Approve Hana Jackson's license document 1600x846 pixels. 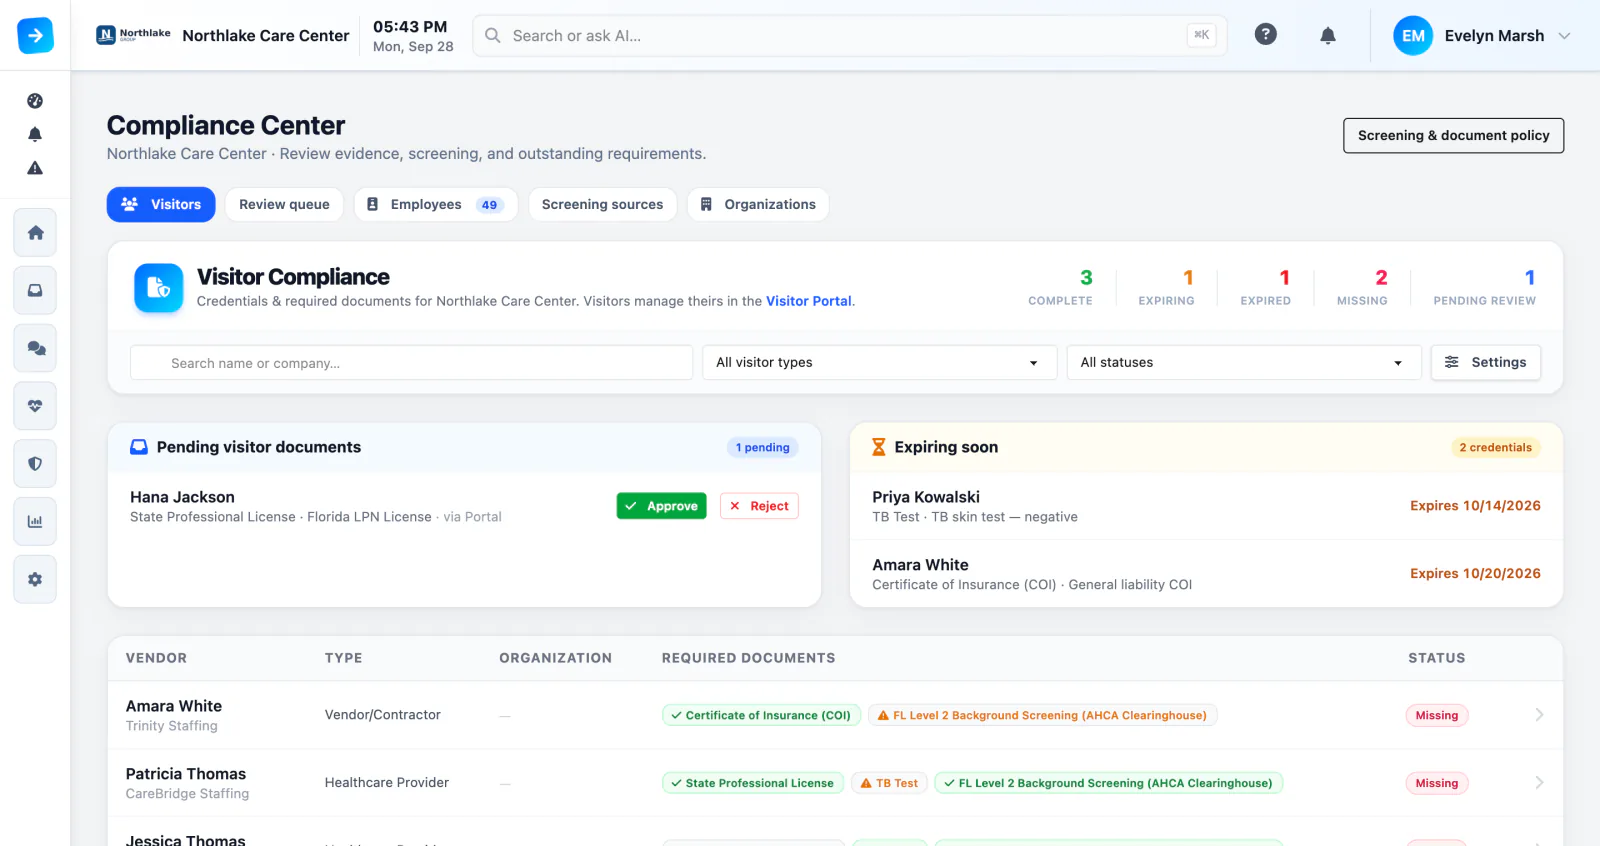click(x=661, y=506)
